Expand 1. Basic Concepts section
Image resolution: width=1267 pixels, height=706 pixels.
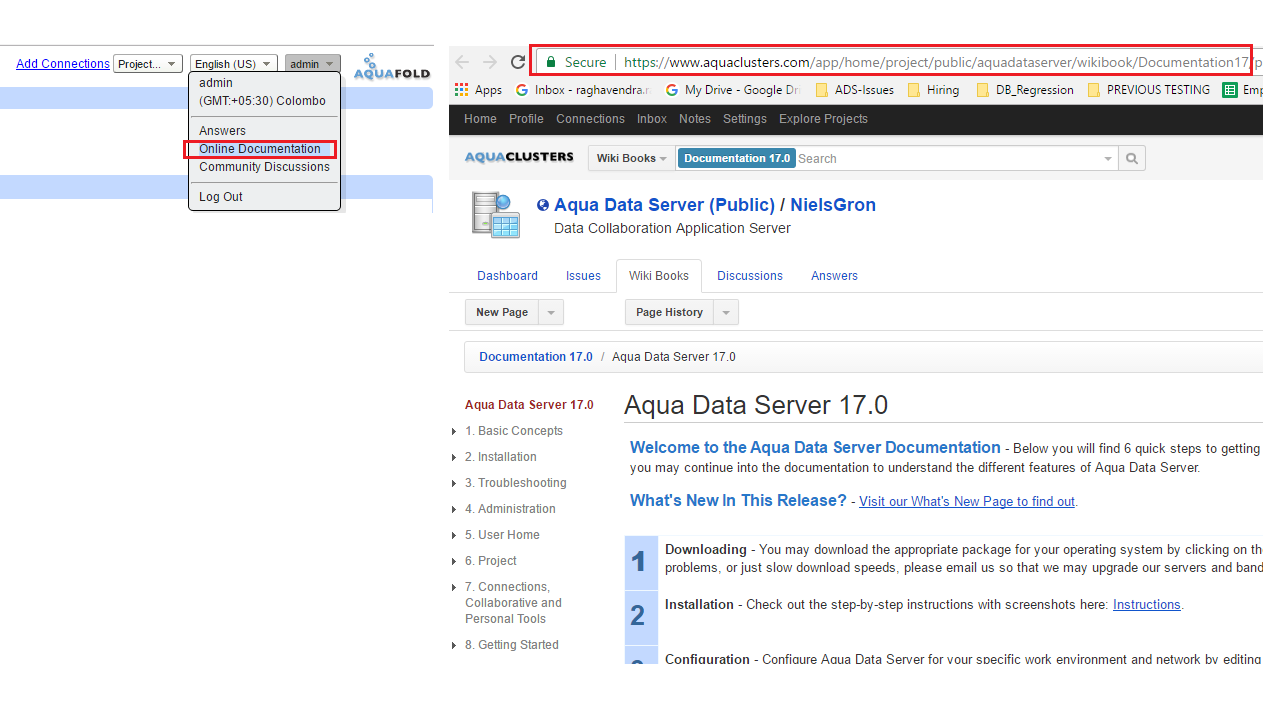tap(454, 432)
